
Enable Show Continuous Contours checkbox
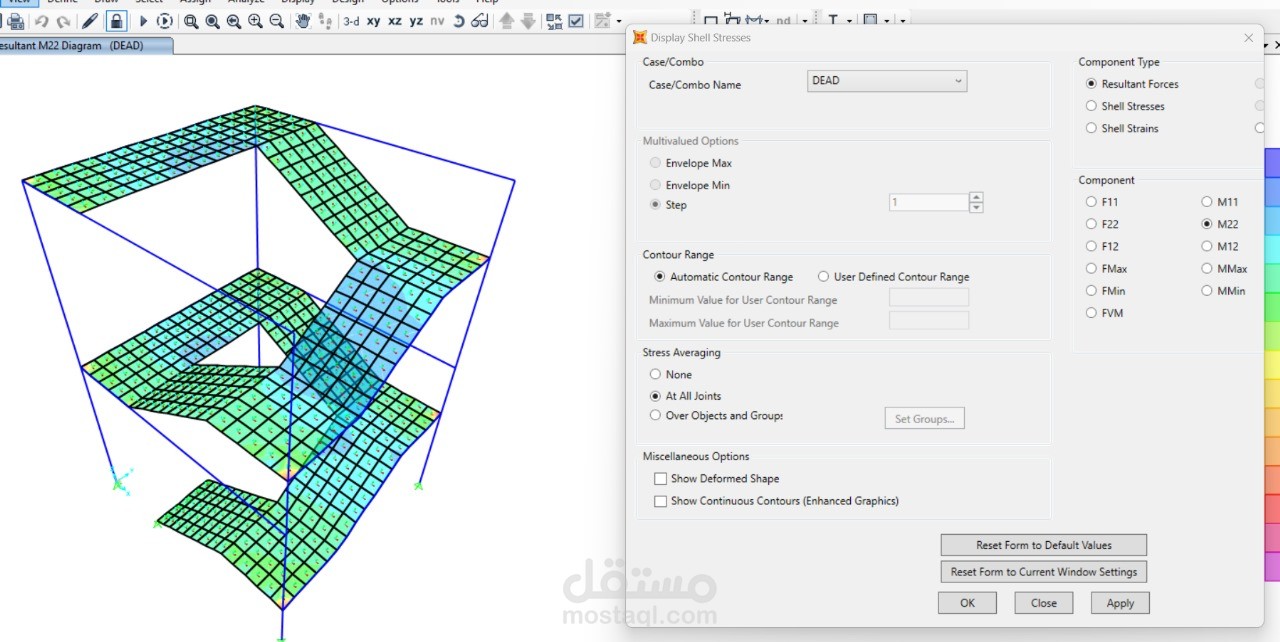[660, 501]
